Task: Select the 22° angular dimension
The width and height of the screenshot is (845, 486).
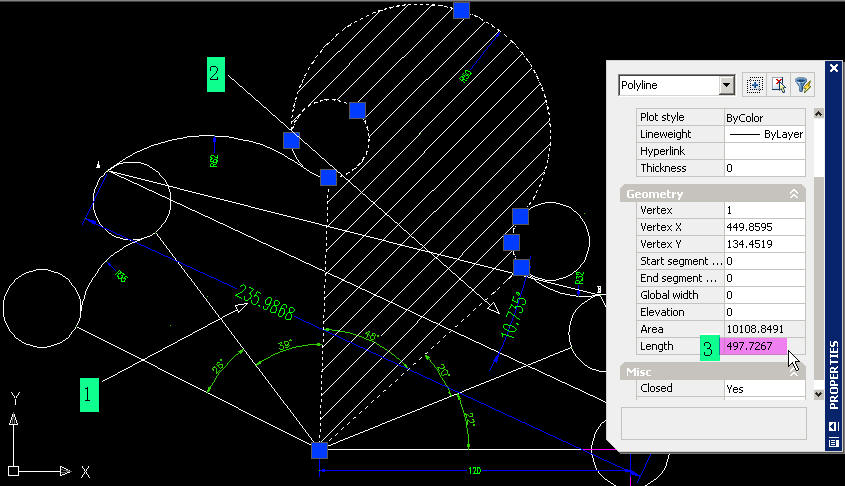Action: tap(469, 420)
